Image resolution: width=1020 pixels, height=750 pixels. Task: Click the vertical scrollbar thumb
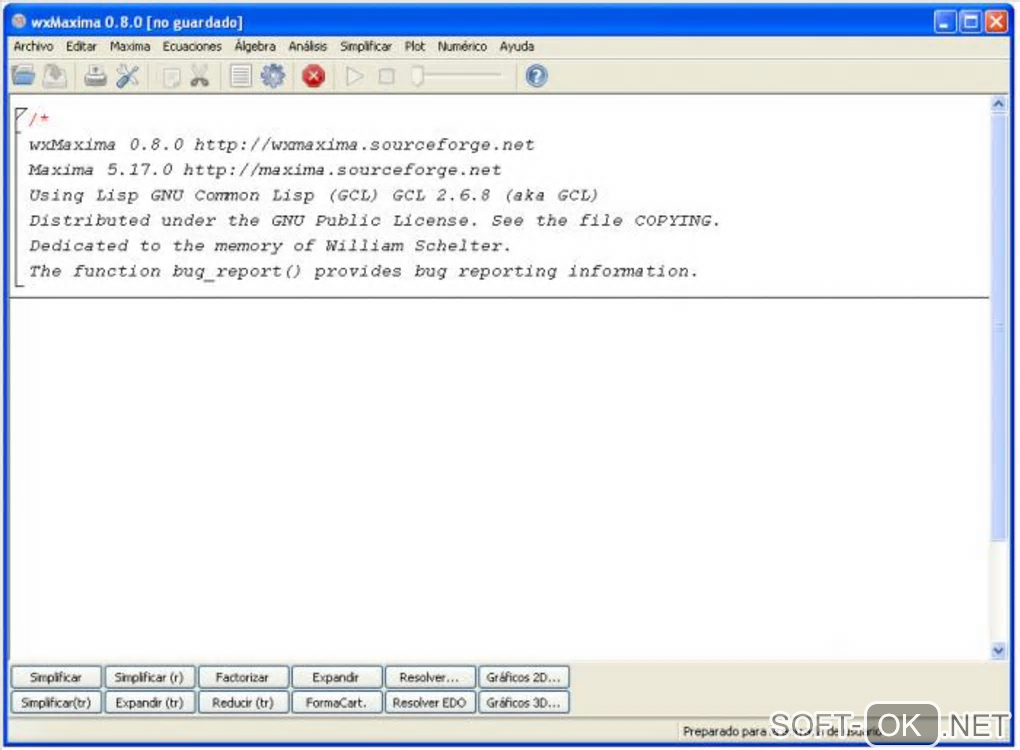(x=999, y=326)
